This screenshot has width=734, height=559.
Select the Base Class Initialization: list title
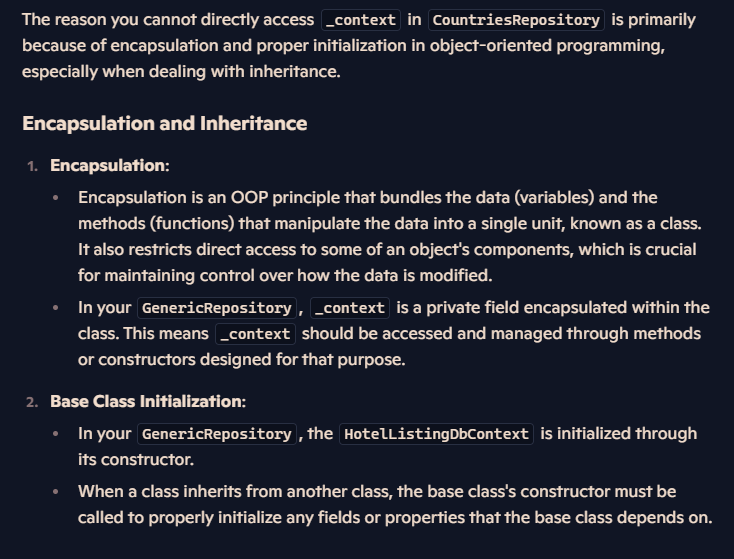(x=148, y=401)
